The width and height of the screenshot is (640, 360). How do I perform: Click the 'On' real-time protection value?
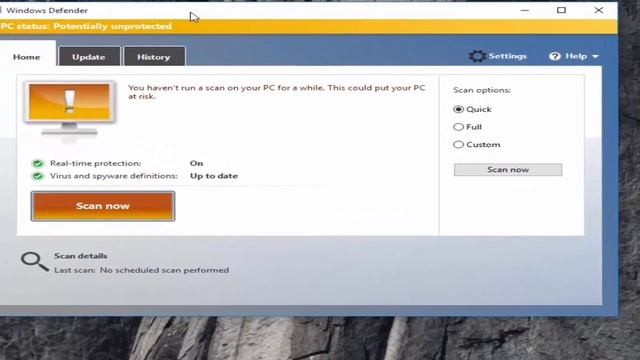click(196, 163)
